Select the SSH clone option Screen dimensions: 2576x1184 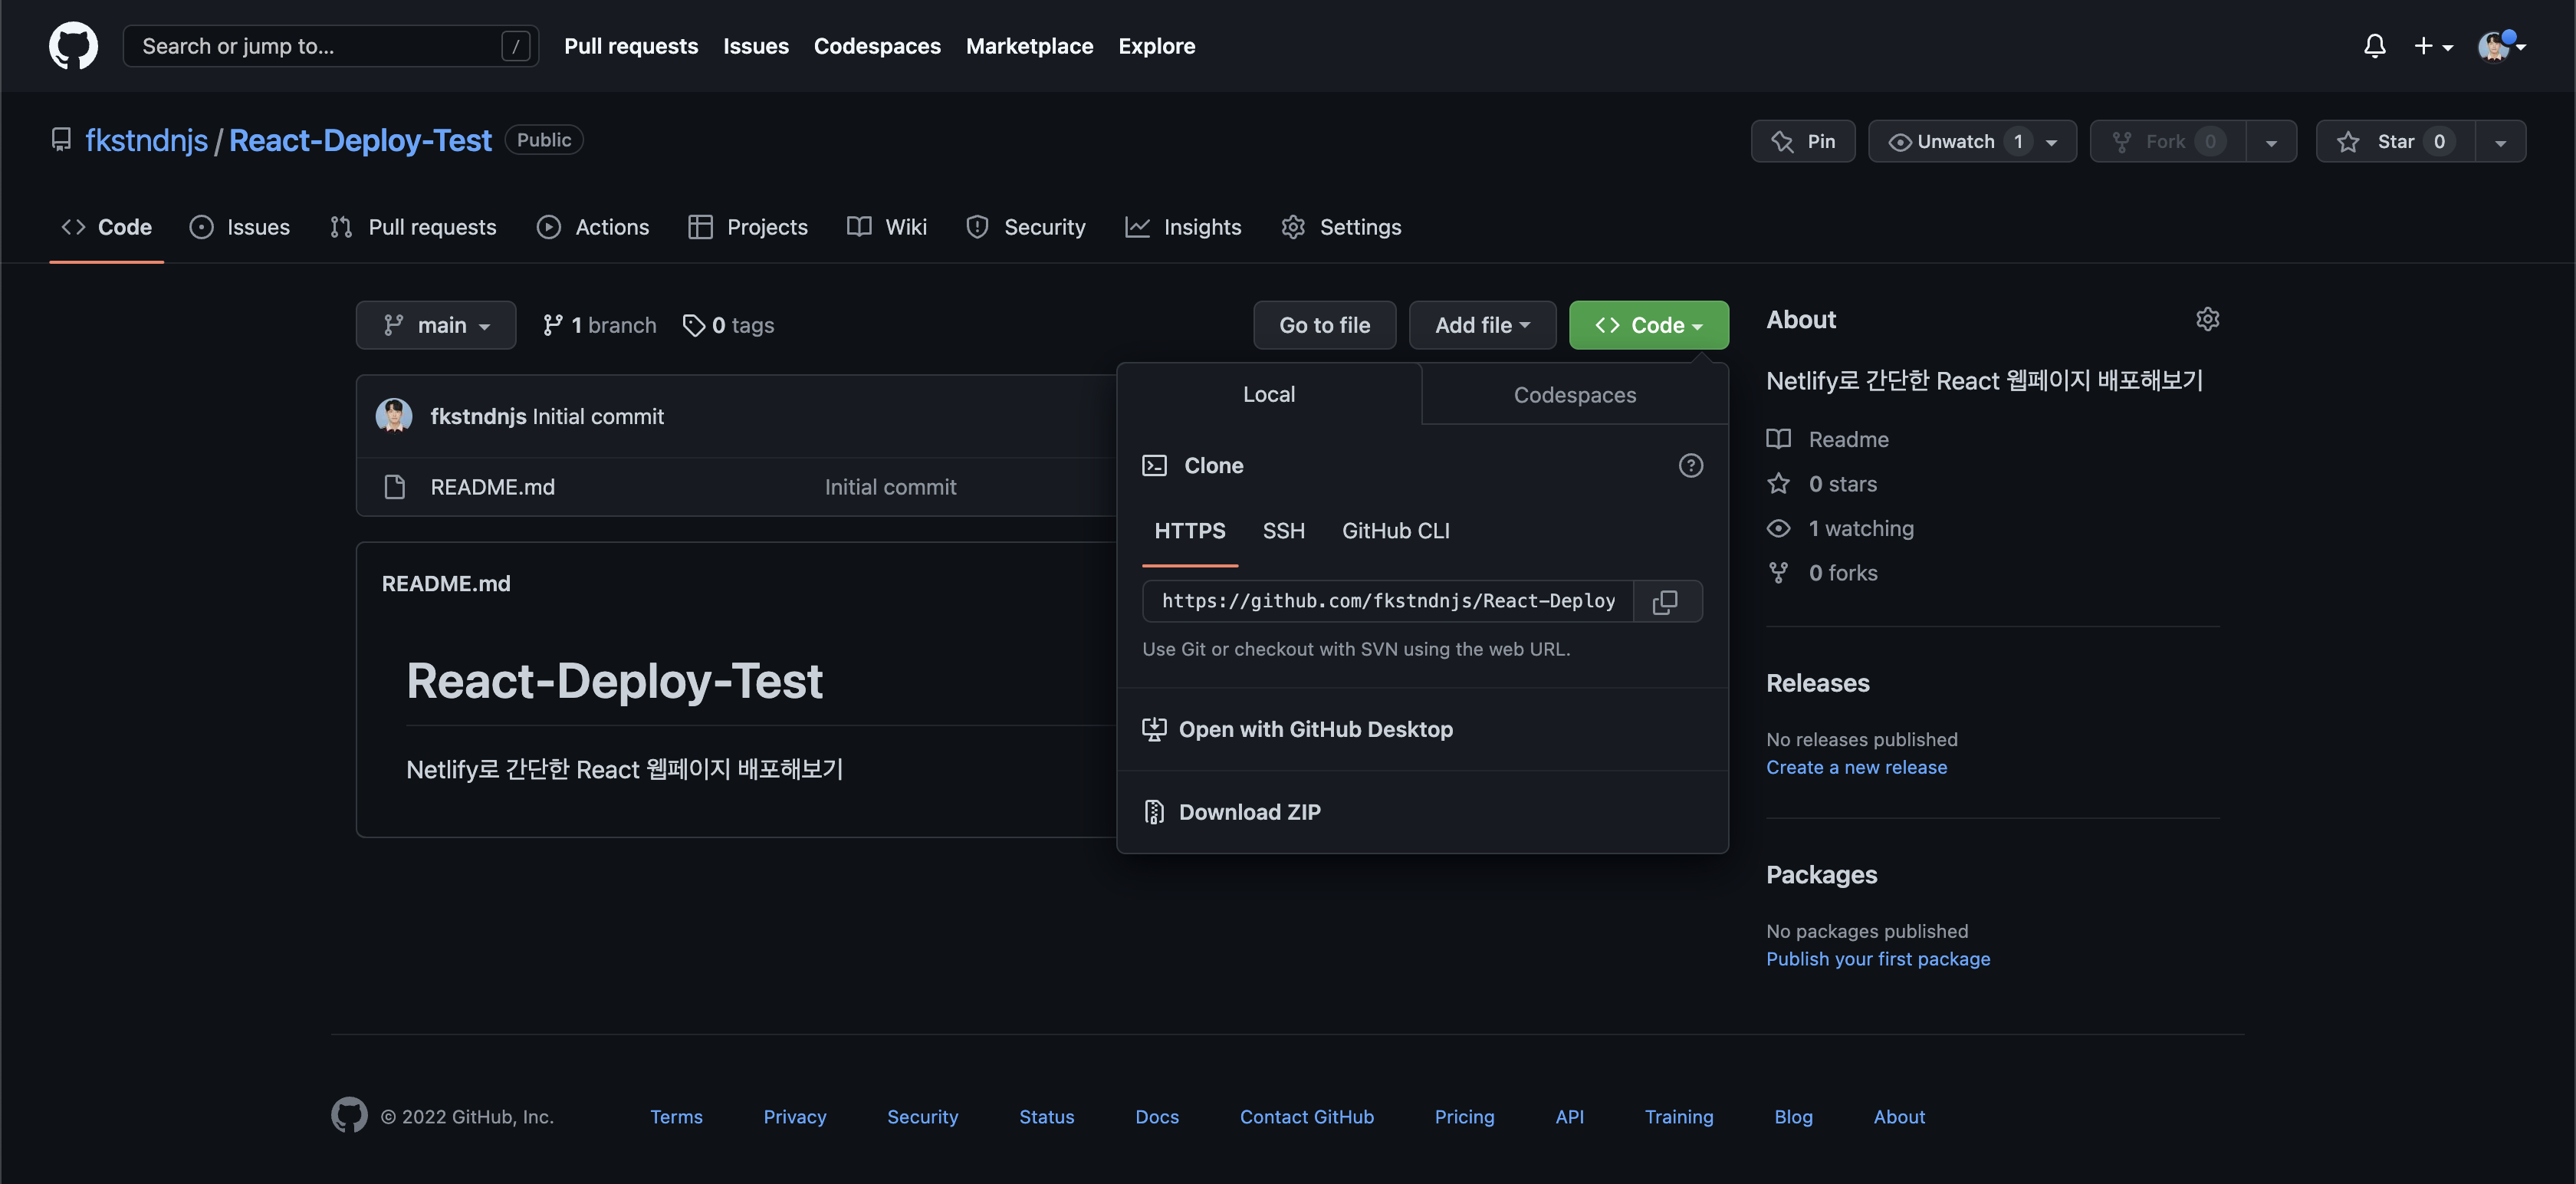[1283, 531]
